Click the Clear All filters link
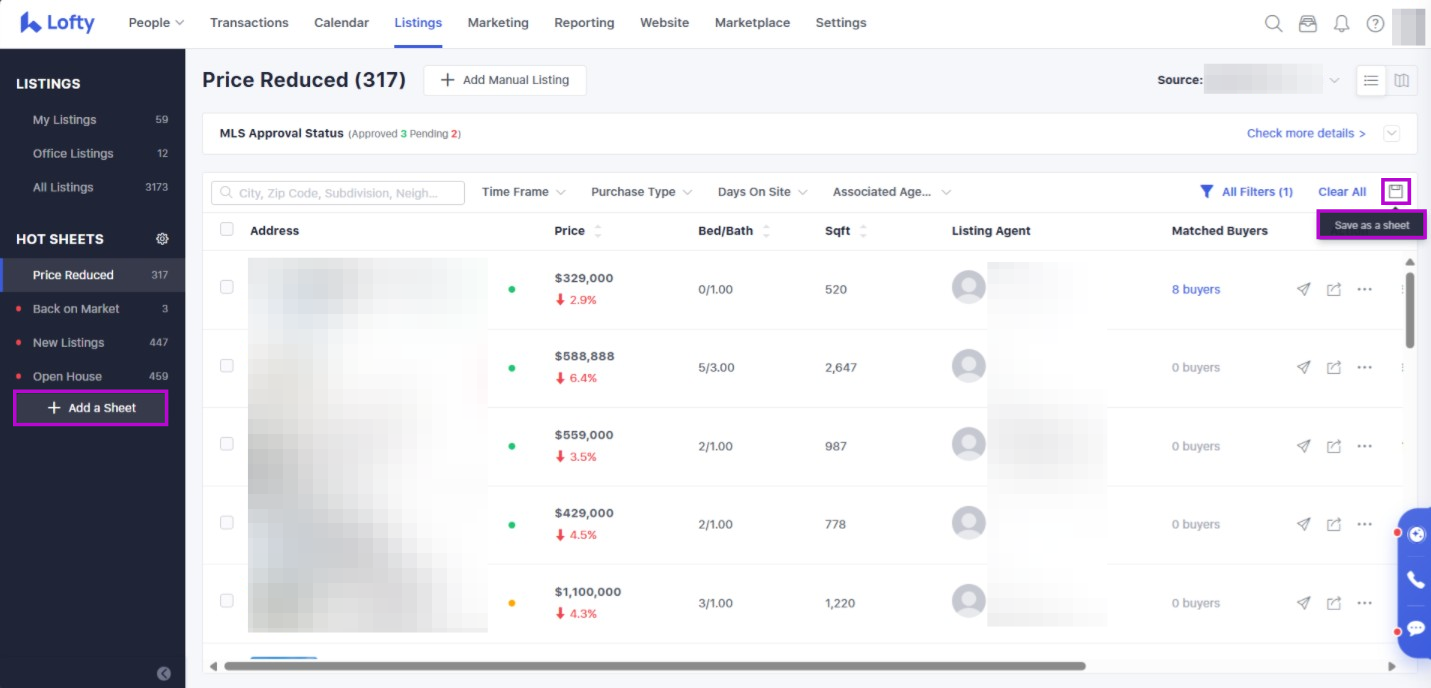The width and height of the screenshot is (1431, 688). (1341, 192)
